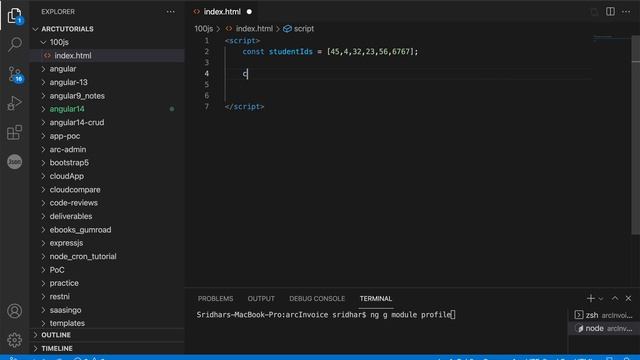
Task: Select the zsh terminal instance
Action: tap(603, 315)
